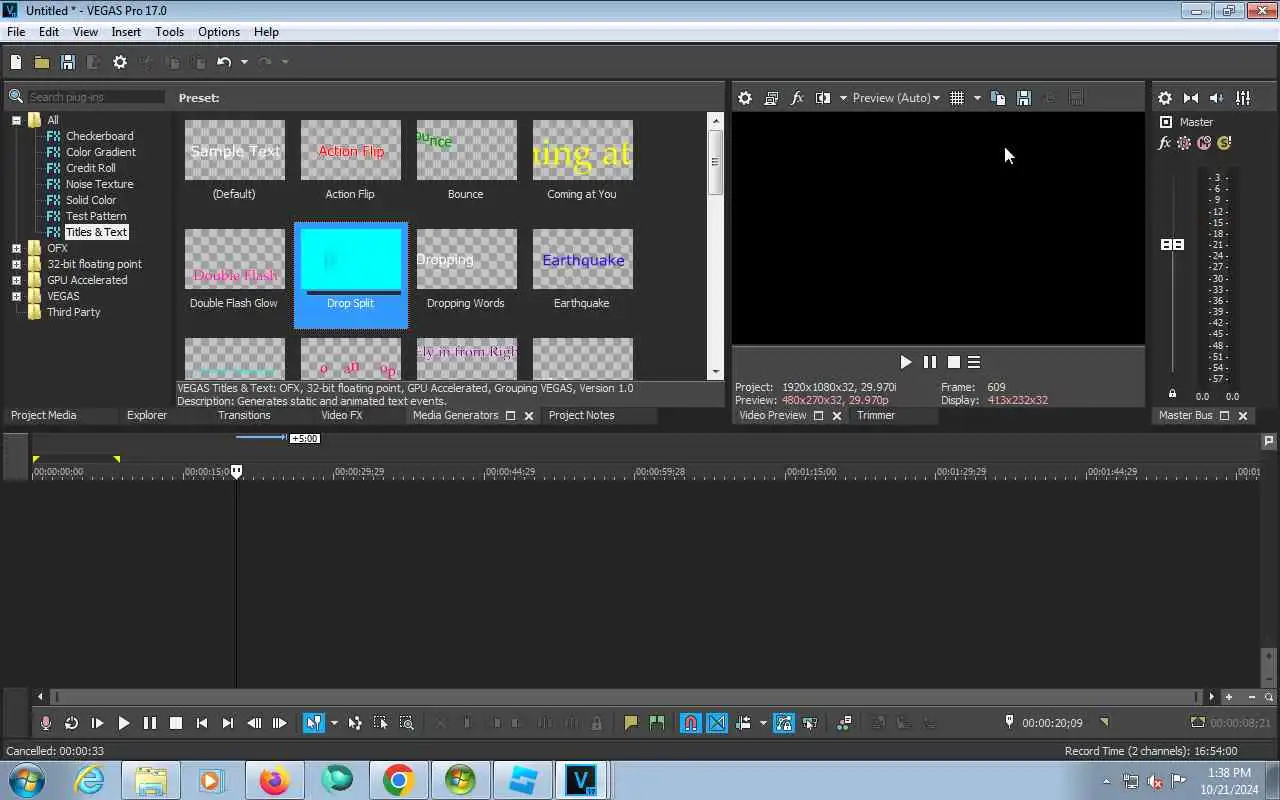This screenshot has width=1280, height=800.
Task: Open Master Bus audio properties gear
Action: coord(1165,98)
